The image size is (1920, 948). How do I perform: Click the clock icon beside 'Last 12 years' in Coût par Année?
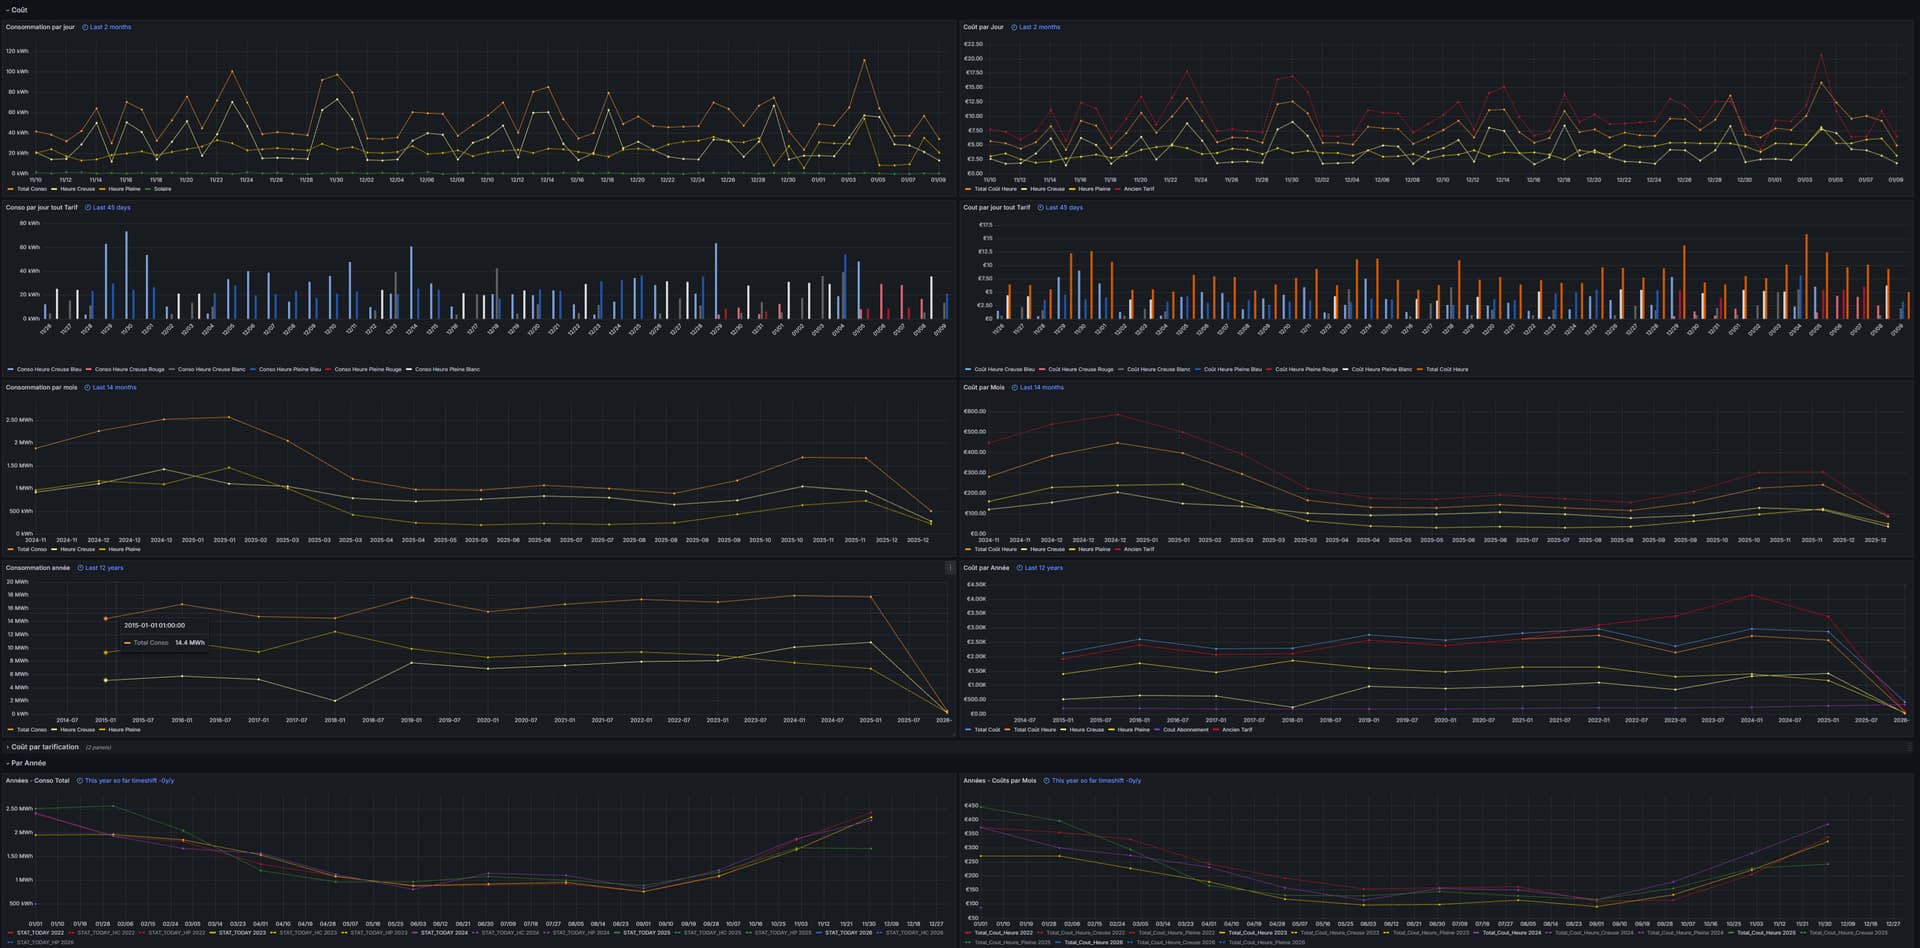coord(1020,568)
